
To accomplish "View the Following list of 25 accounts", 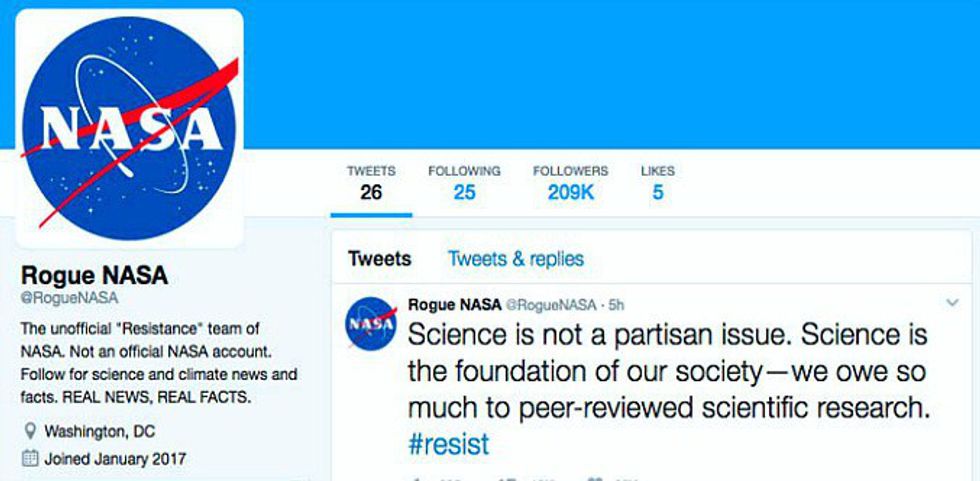I will [x=464, y=183].
